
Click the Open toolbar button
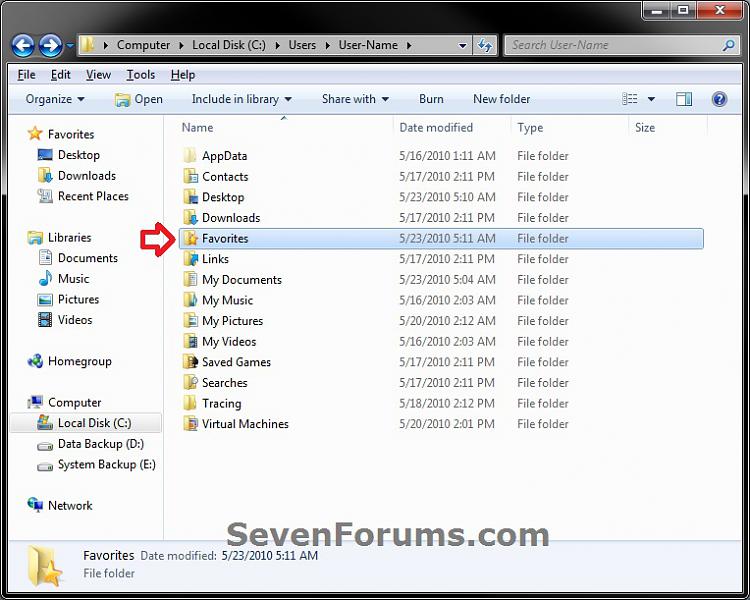click(x=139, y=99)
